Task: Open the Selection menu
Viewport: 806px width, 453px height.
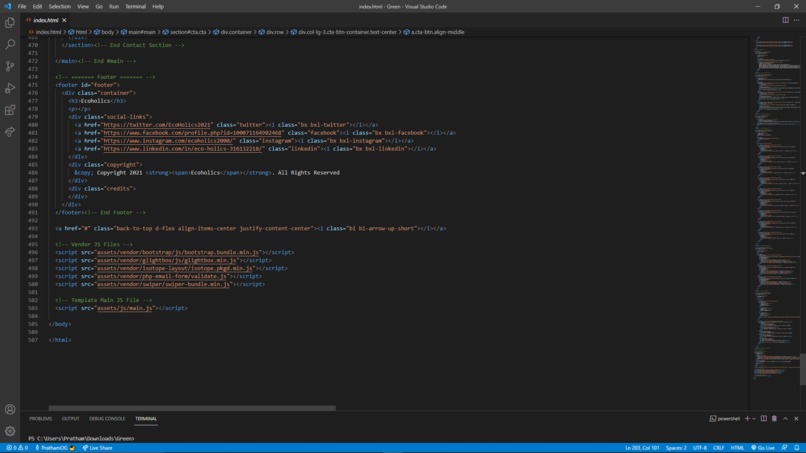Action: click(x=60, y=7)
